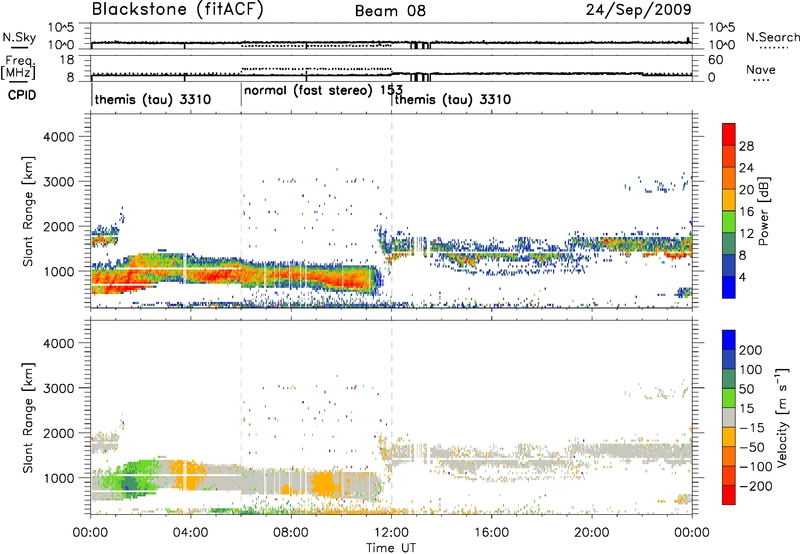Click the "20:00" time axis label
800x554 pixels.
(592, 532)
